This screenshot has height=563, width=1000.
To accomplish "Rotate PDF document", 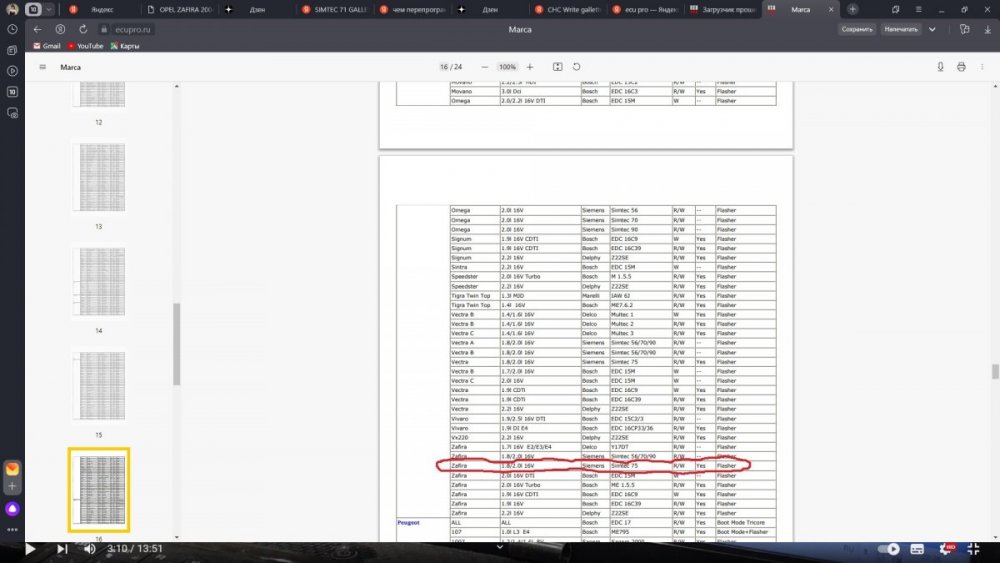I will click(577, 67).
